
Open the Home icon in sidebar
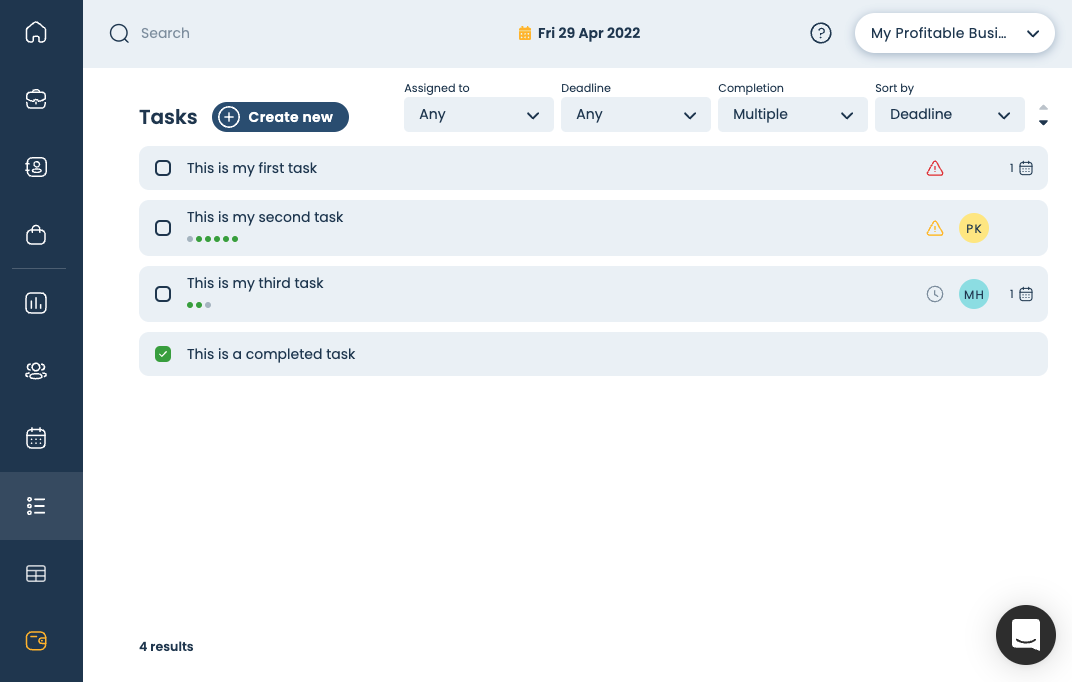click(x=36, y=32)
